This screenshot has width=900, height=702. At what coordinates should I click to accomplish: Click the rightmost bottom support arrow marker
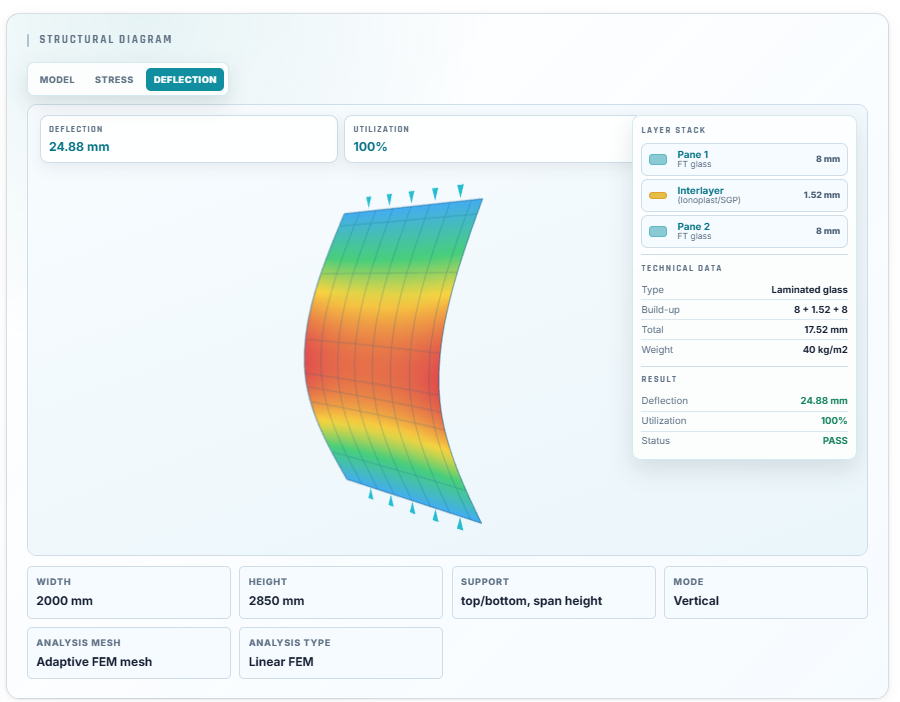click(460, 524)
